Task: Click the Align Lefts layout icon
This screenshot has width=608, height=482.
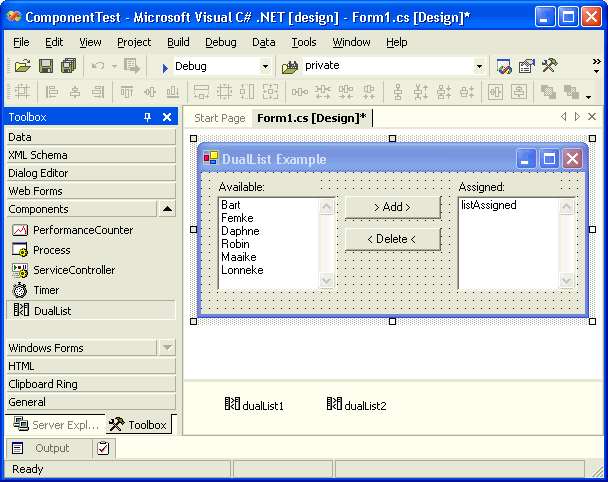Action: point(52,92)
